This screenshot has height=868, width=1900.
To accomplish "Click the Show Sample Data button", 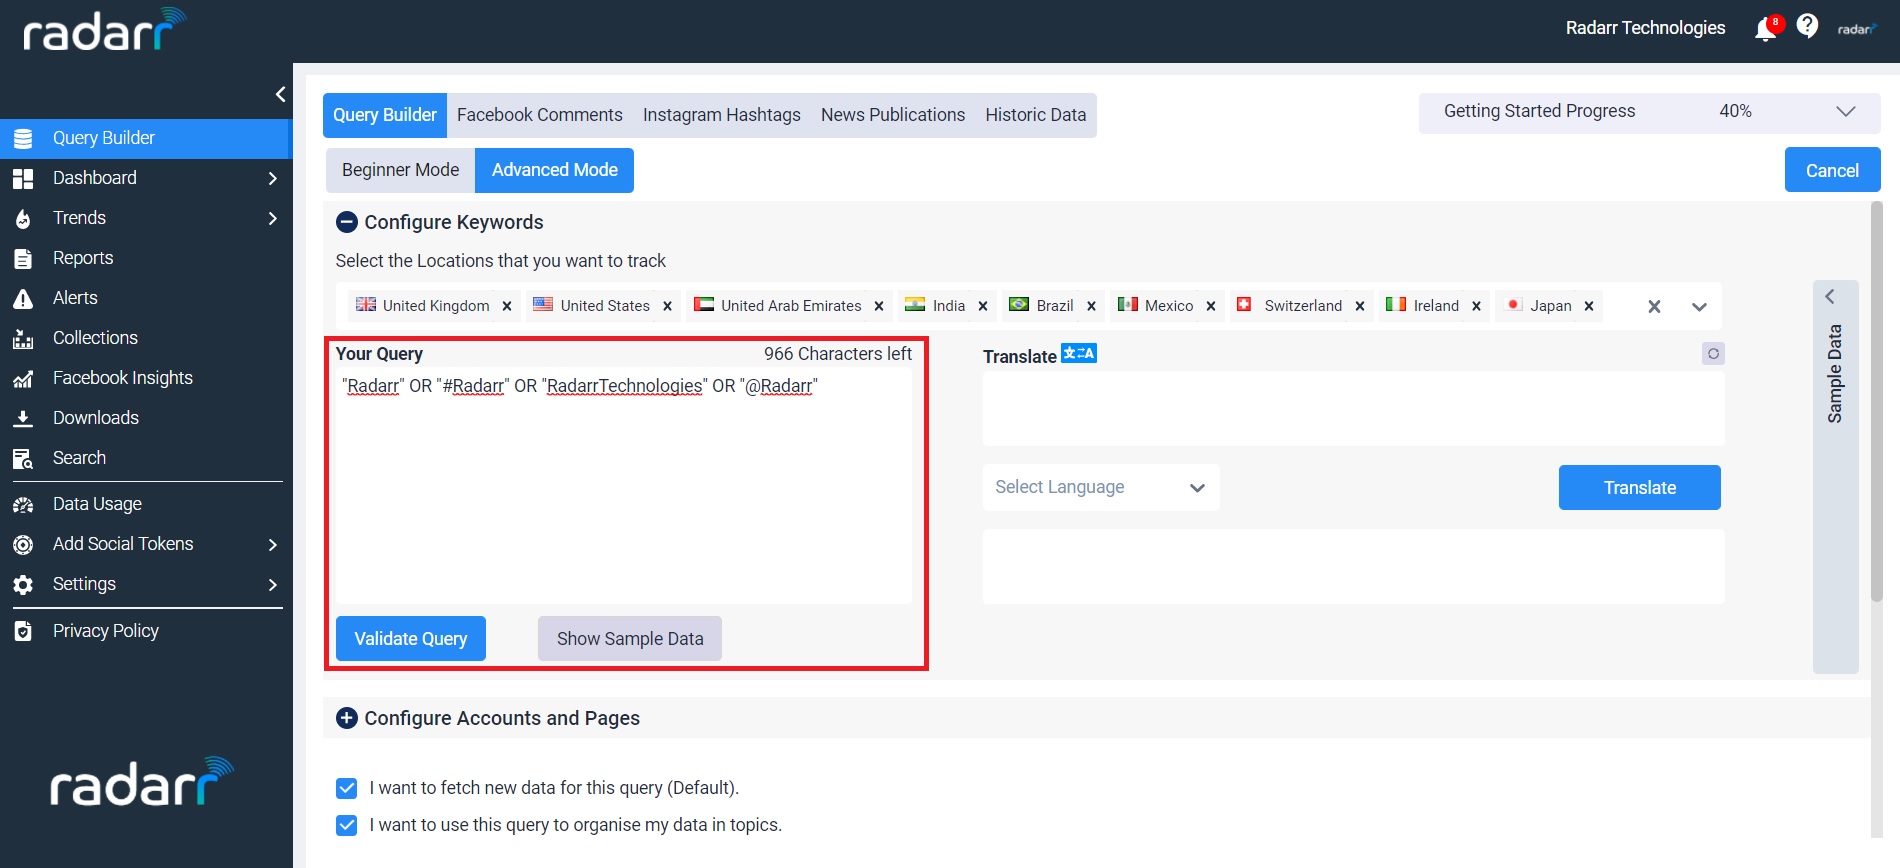I will point(630,638).
